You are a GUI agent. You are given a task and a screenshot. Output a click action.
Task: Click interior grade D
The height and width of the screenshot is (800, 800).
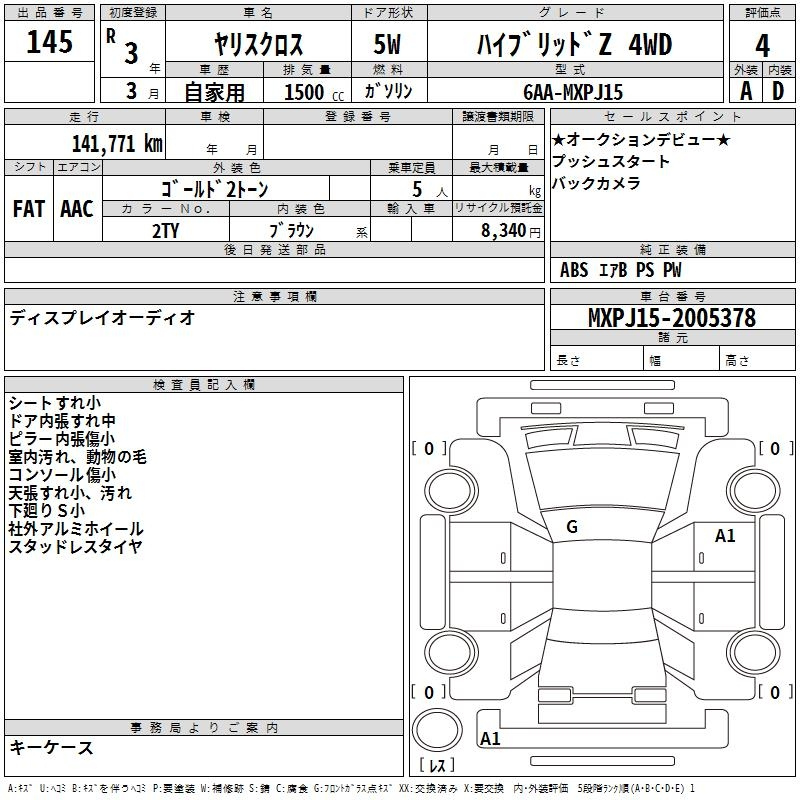click(778, 91)
